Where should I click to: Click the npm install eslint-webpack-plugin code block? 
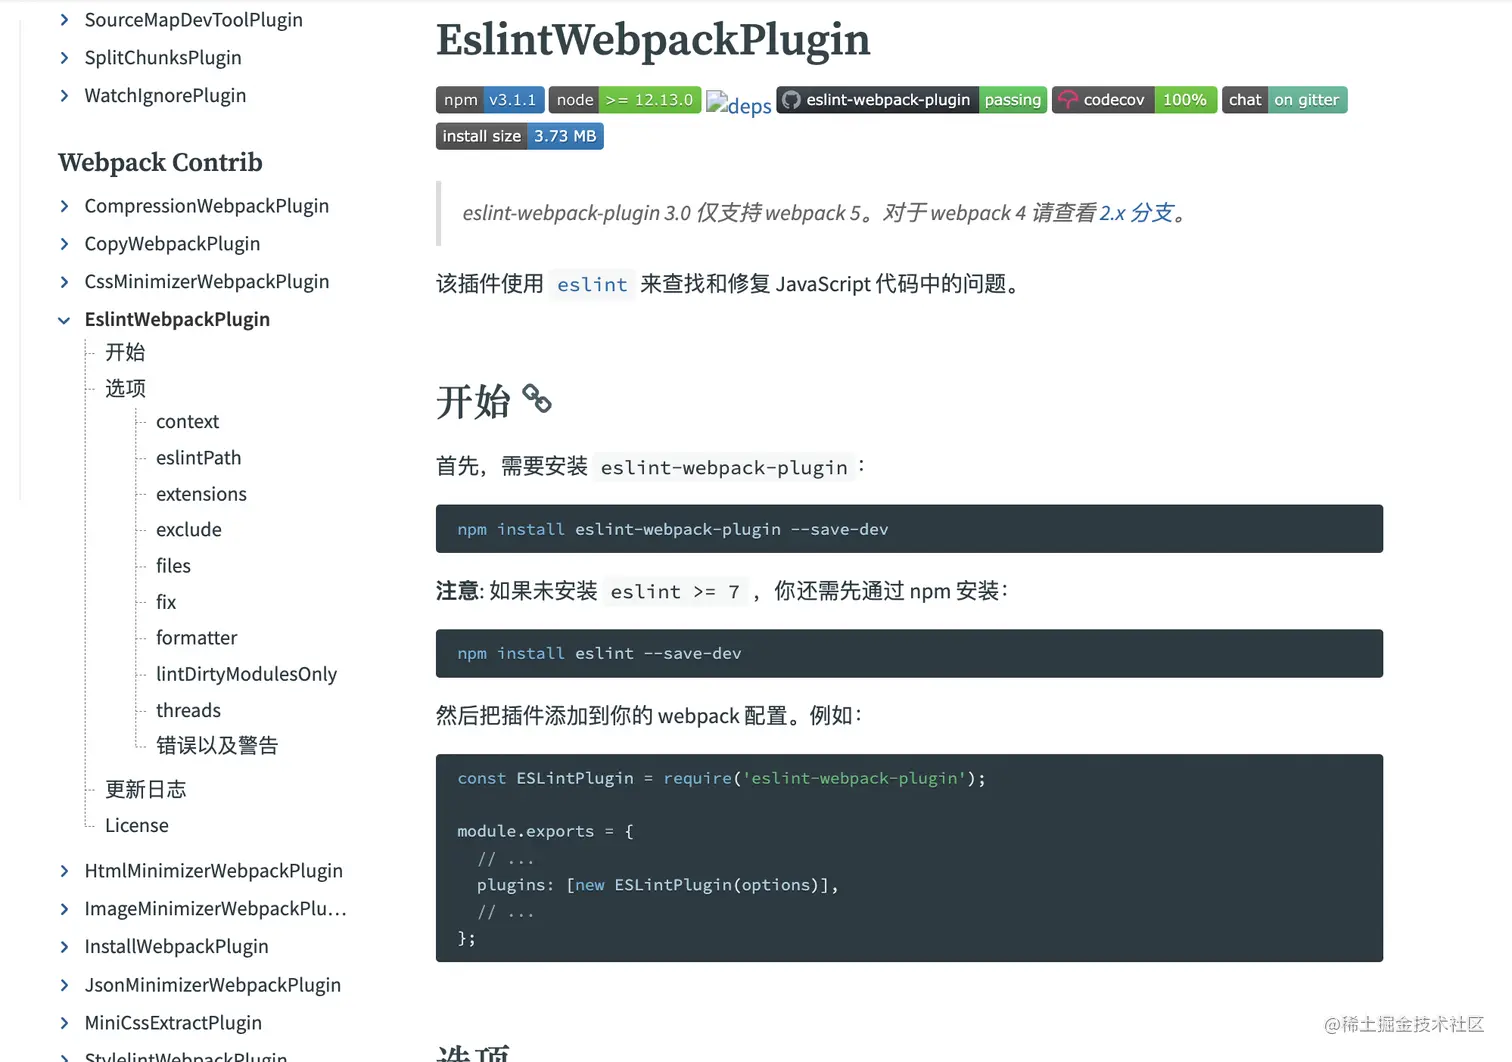909,529
